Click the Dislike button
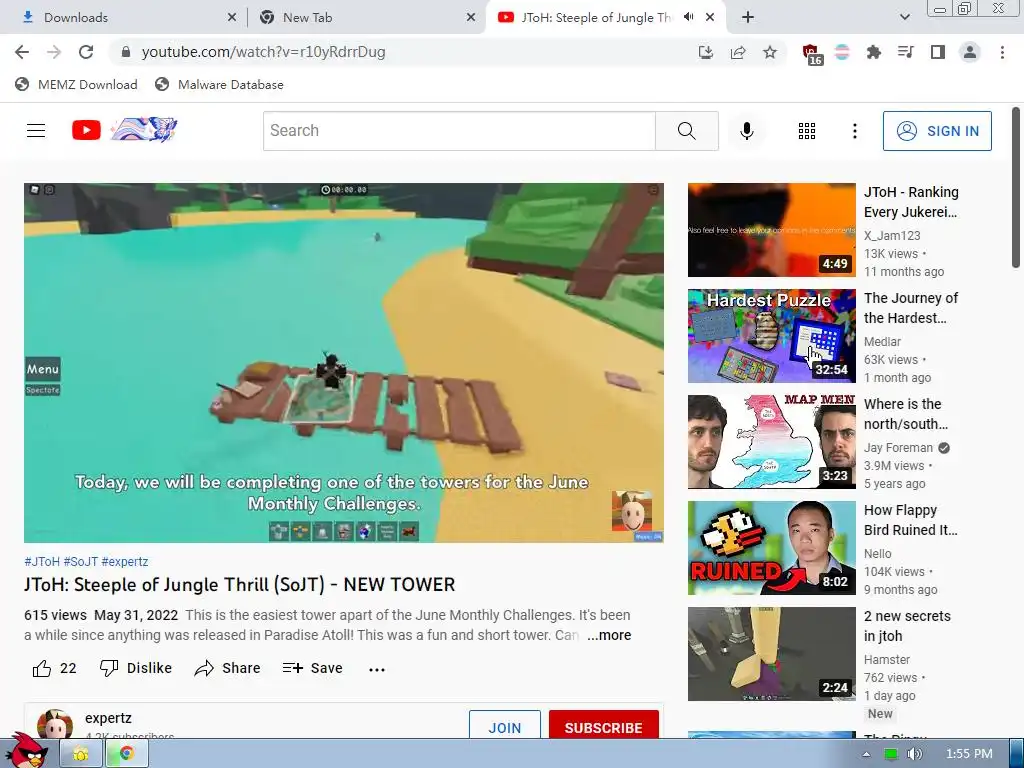Screen dimensions: 1024x768 136,668
